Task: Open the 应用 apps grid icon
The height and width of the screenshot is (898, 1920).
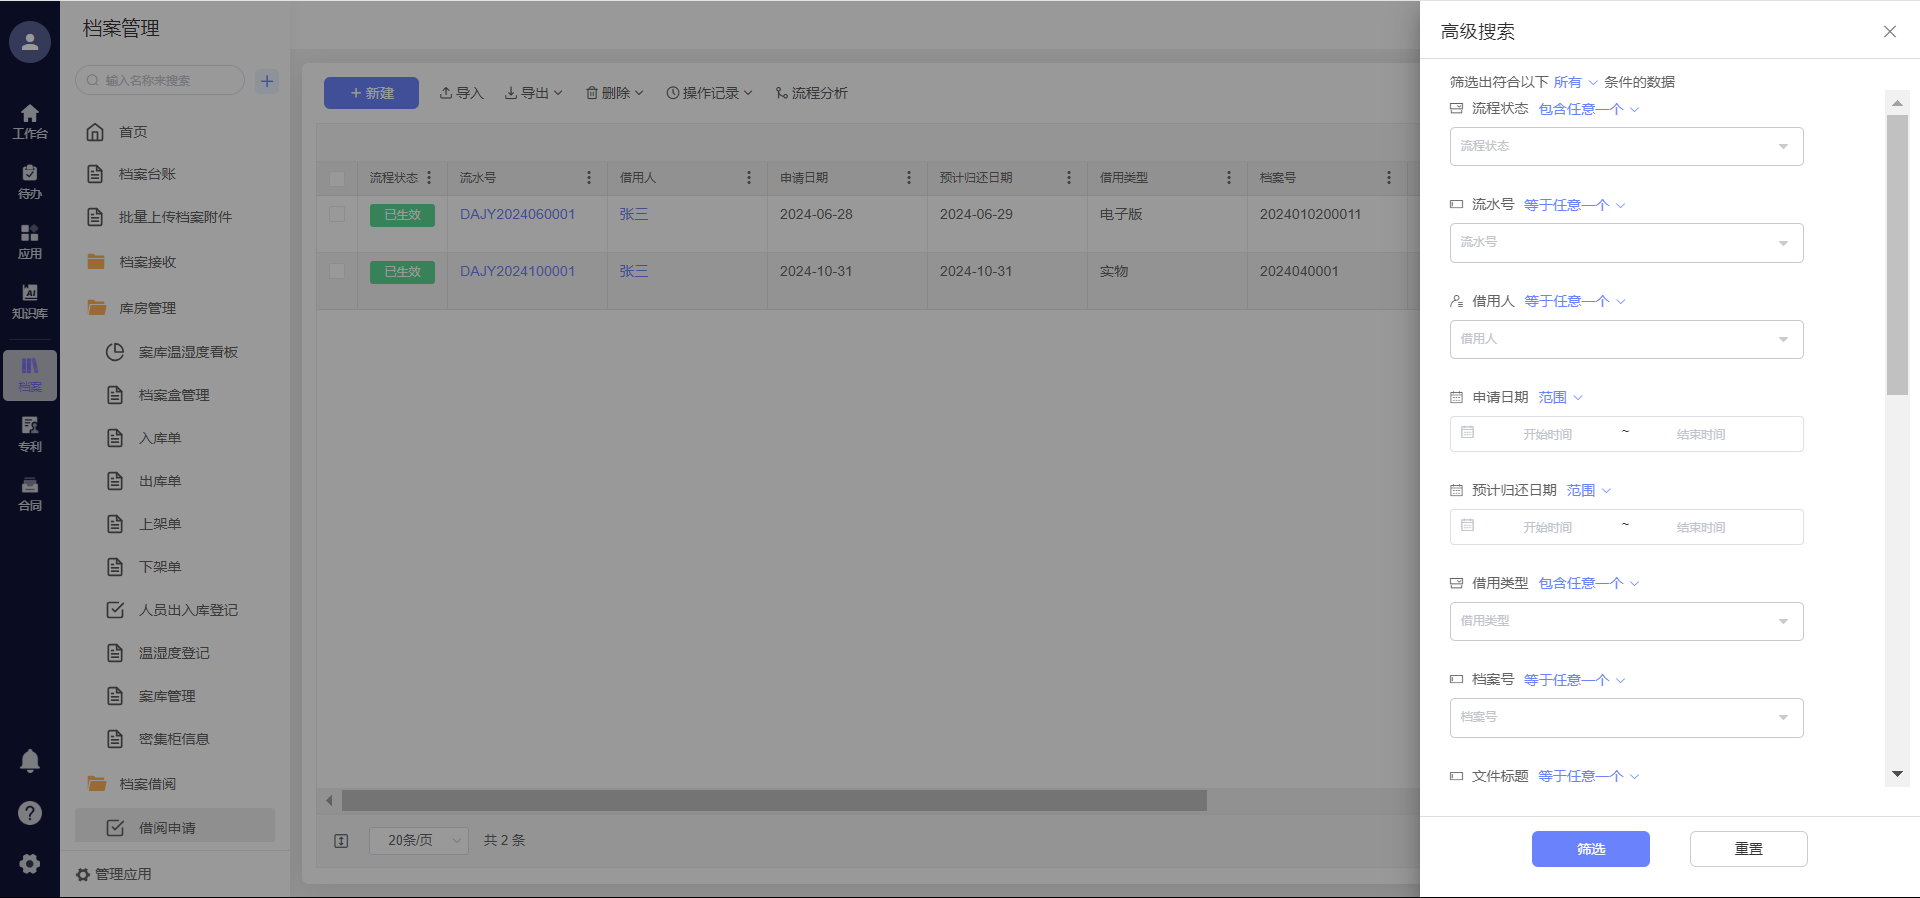Action: (x=30, y=241)
